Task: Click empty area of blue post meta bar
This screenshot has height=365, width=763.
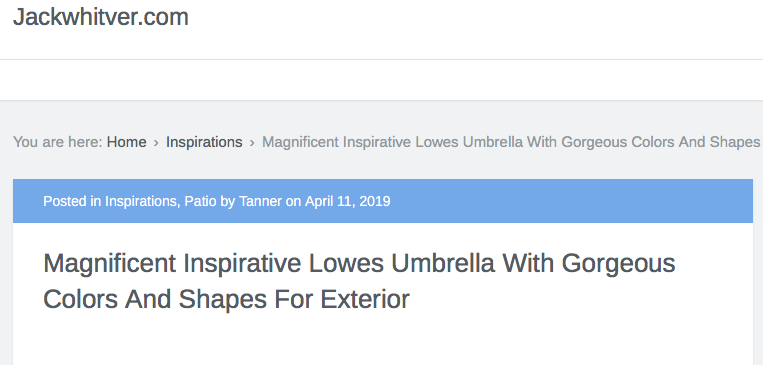Action: tap(569, 201)
